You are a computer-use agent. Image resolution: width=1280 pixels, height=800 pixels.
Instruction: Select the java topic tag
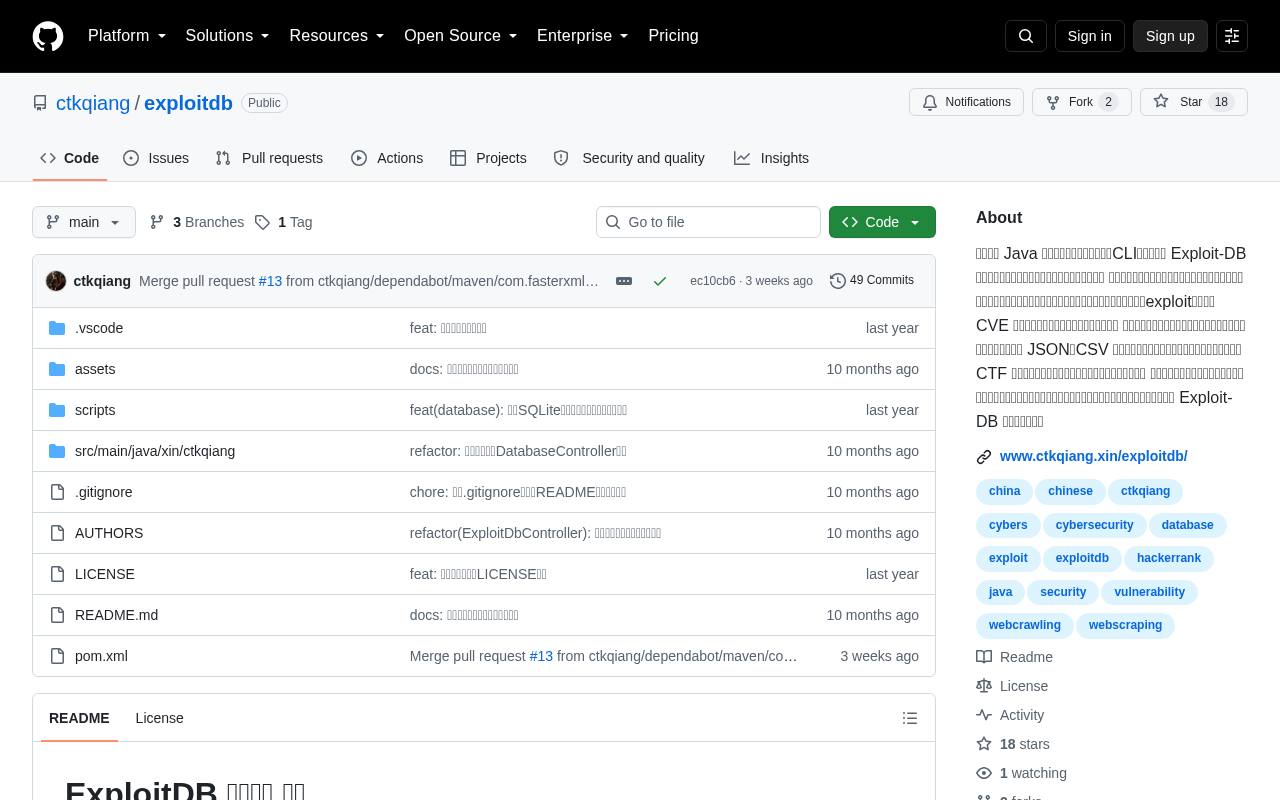tap(1001, 592)
